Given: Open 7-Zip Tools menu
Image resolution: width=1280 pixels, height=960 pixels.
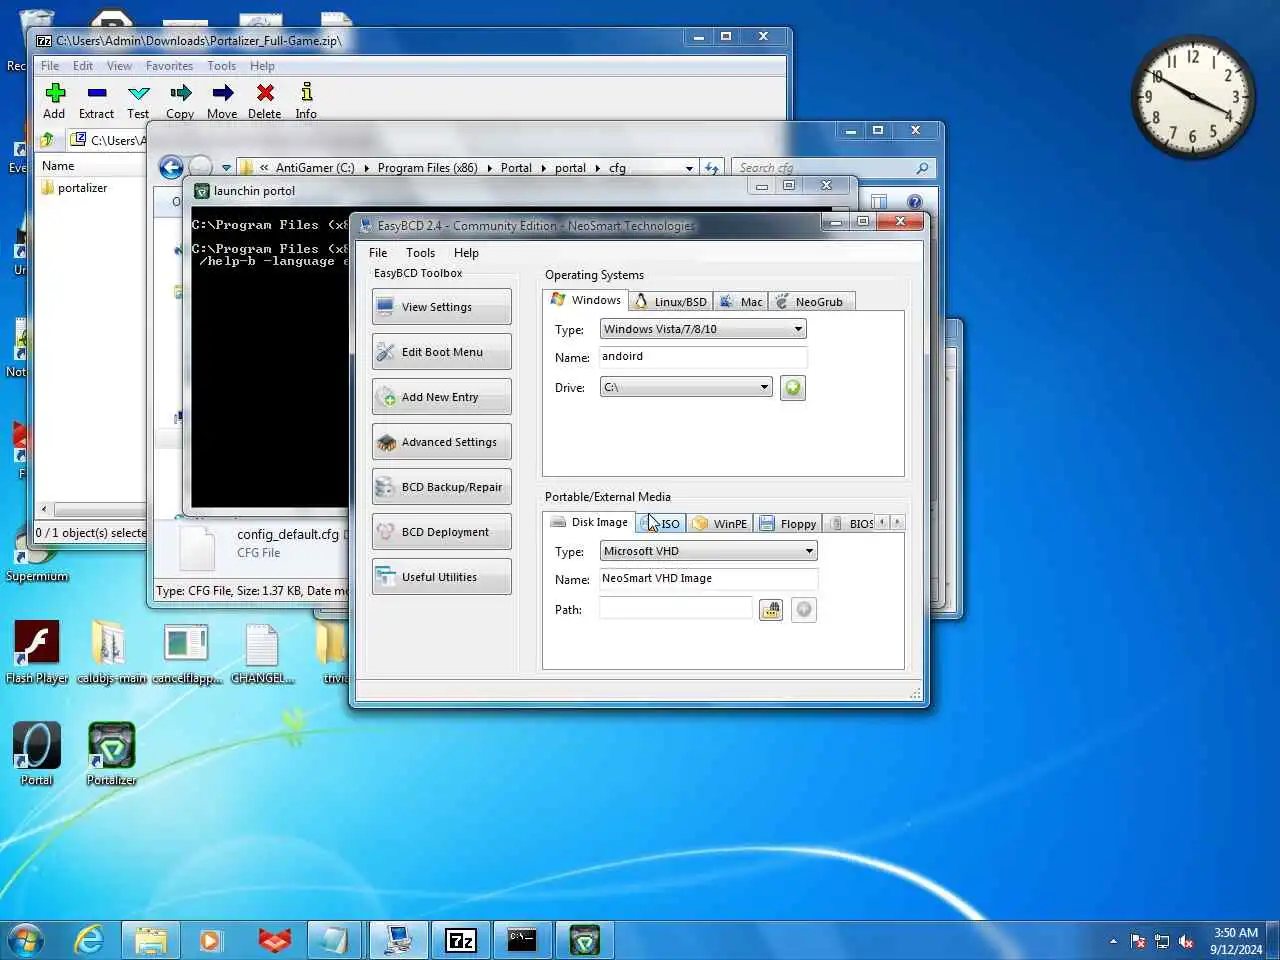Looking at the screenshot, I should coord(222,66).
